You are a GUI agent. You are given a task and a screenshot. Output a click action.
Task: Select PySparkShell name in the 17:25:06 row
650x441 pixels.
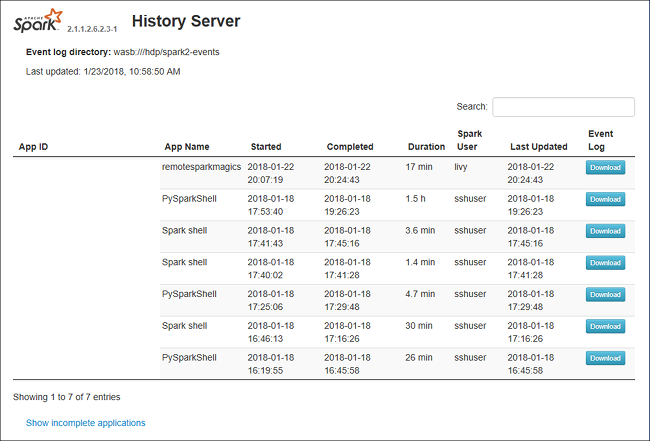(189, 294)
